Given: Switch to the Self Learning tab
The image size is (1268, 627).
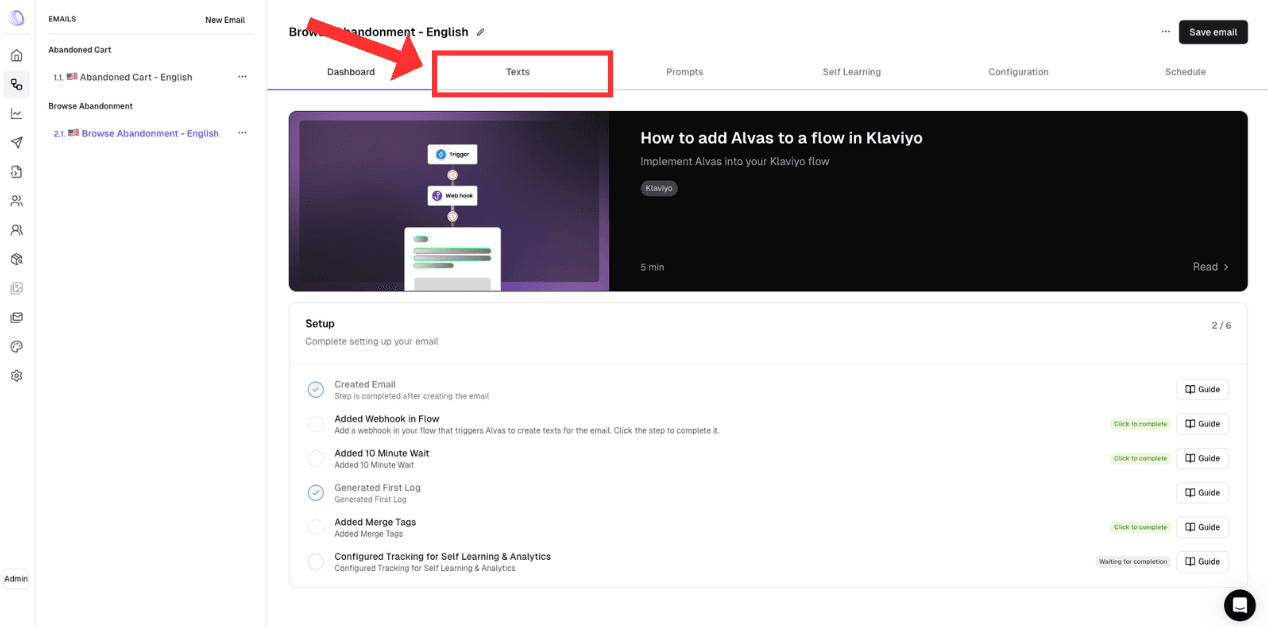Looking at the screenshot, I should [852, 72].
